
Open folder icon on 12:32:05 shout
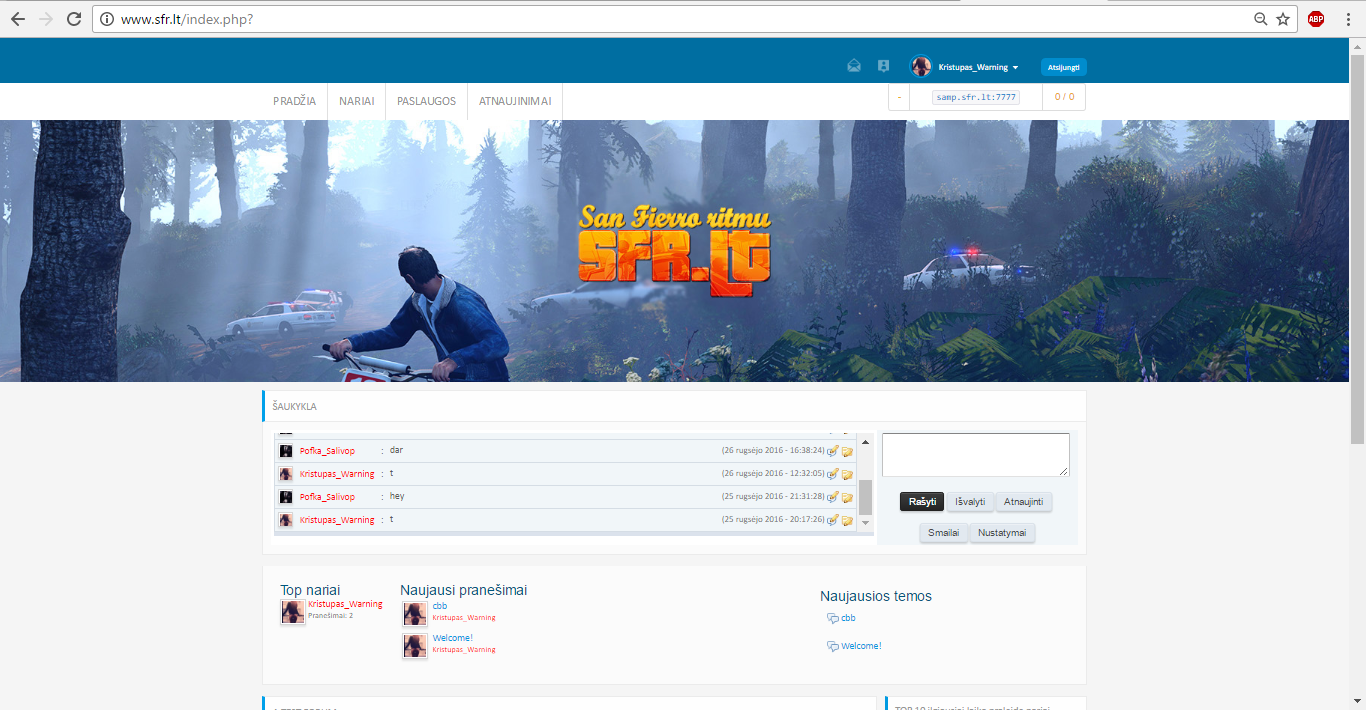[x=847, y=474]
